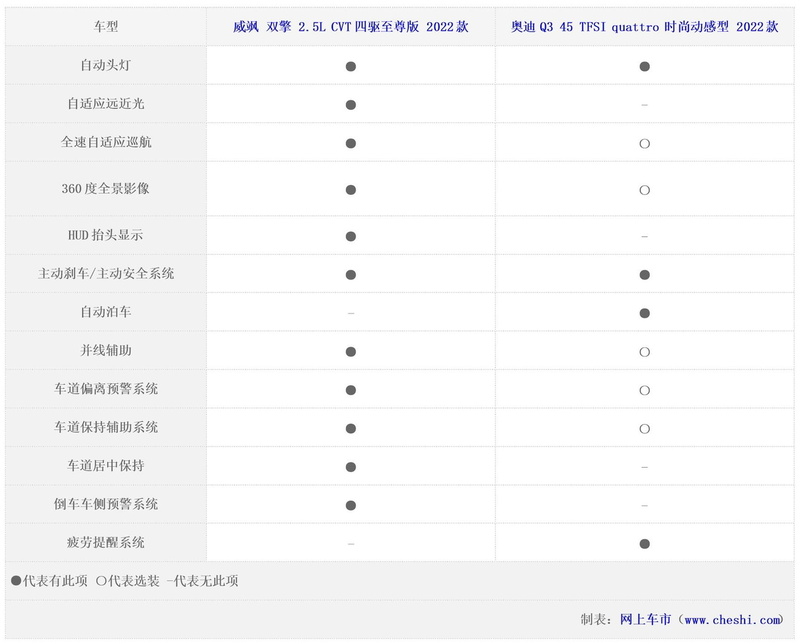Click 奥迪 Q3 hollow circle for 车道保持辅助系统
Viewport: 800px width, 644px height.
(x=644, y=429)
